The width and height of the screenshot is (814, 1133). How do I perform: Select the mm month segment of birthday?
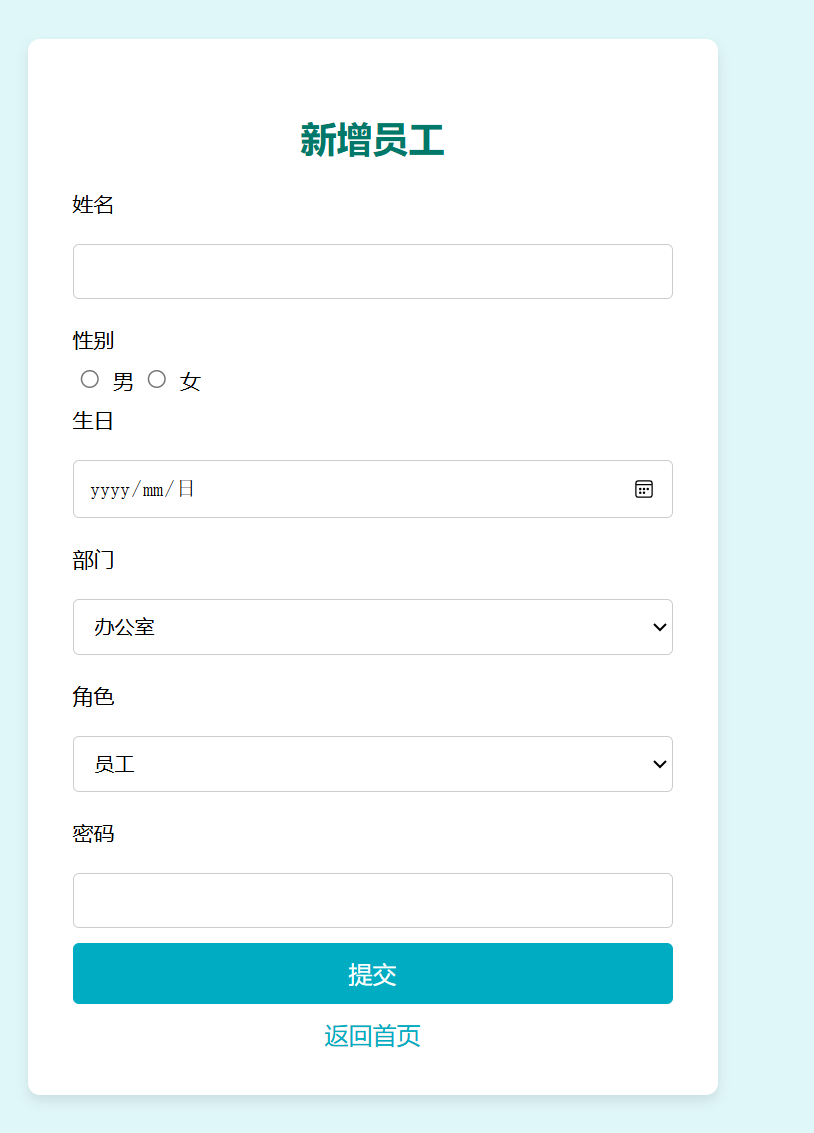tap(152, 490)
